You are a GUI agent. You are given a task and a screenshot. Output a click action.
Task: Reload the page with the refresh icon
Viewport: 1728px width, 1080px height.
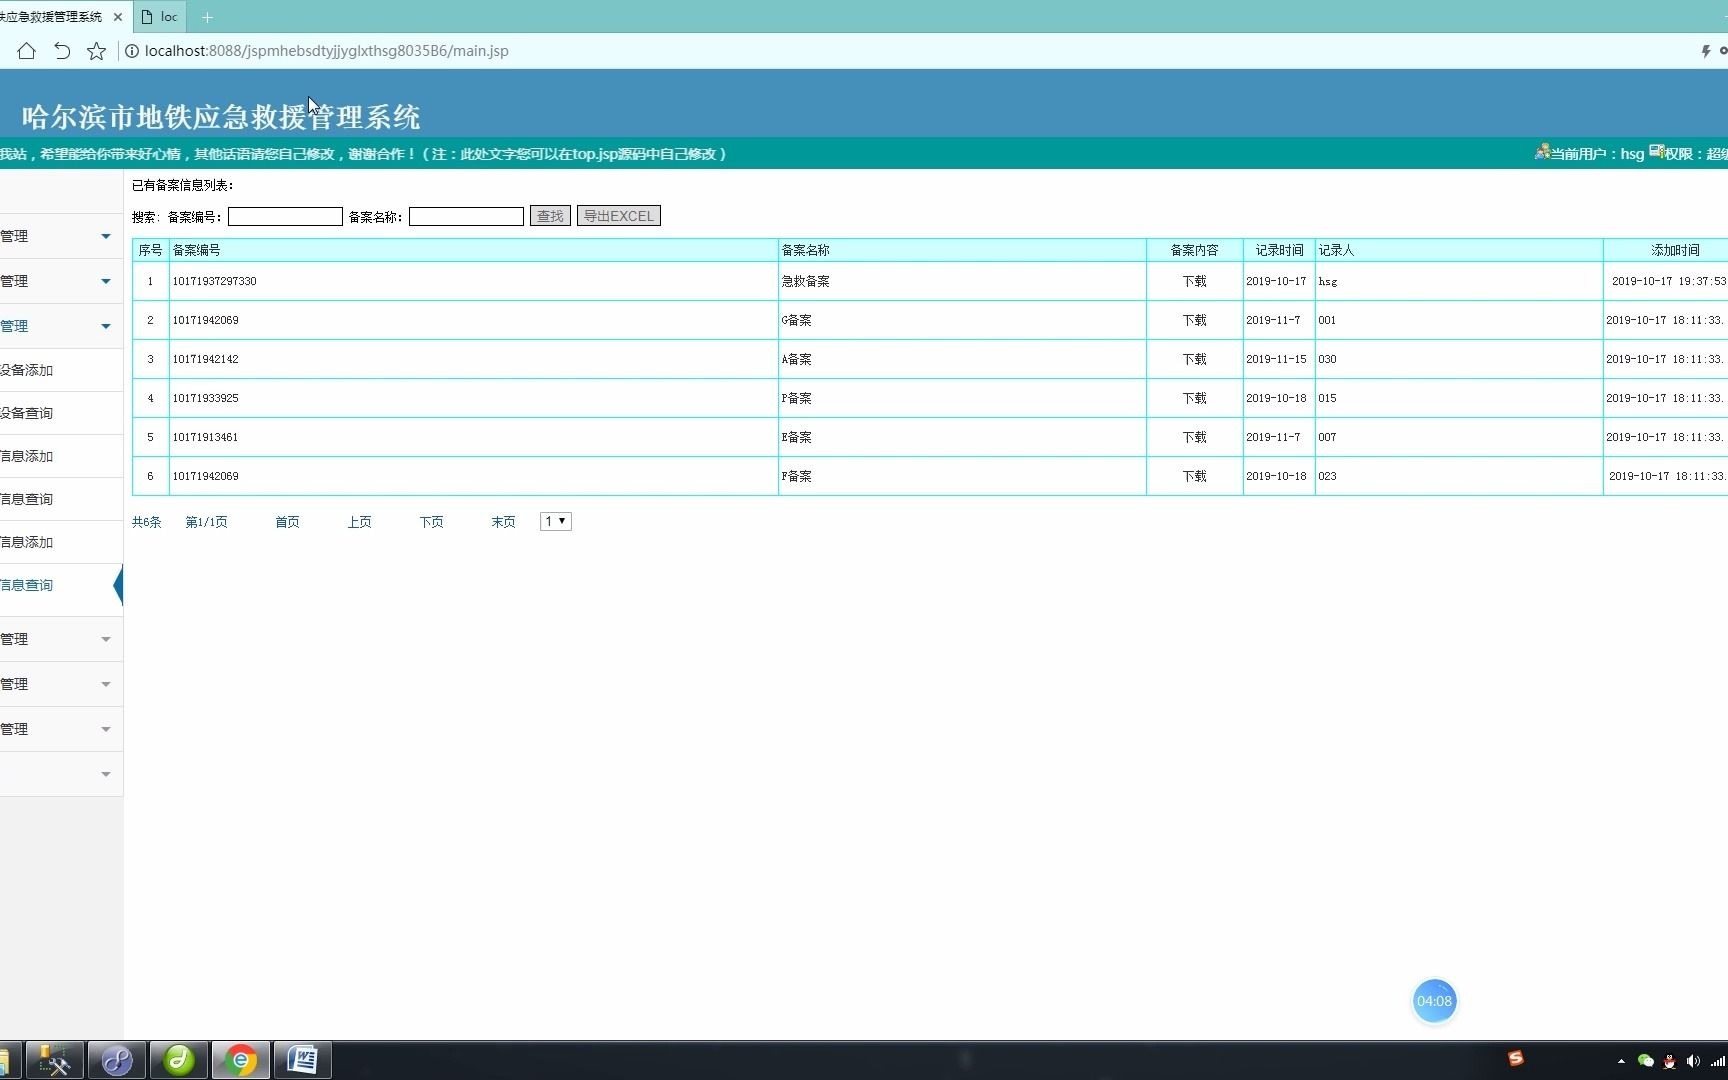tap(62, 51)
